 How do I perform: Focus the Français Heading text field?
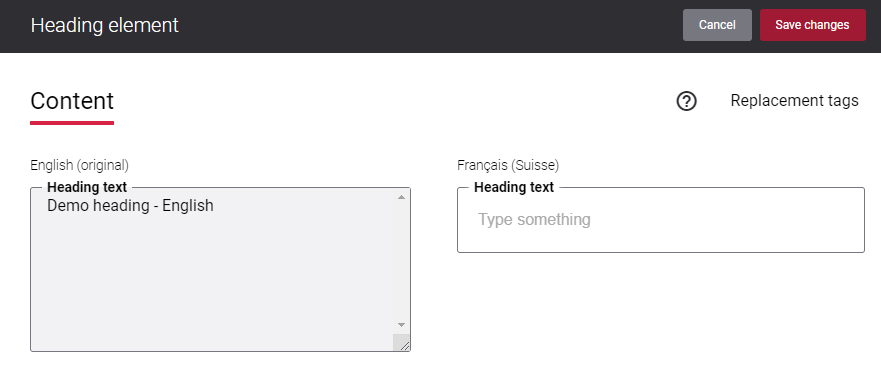pos(661,220)
